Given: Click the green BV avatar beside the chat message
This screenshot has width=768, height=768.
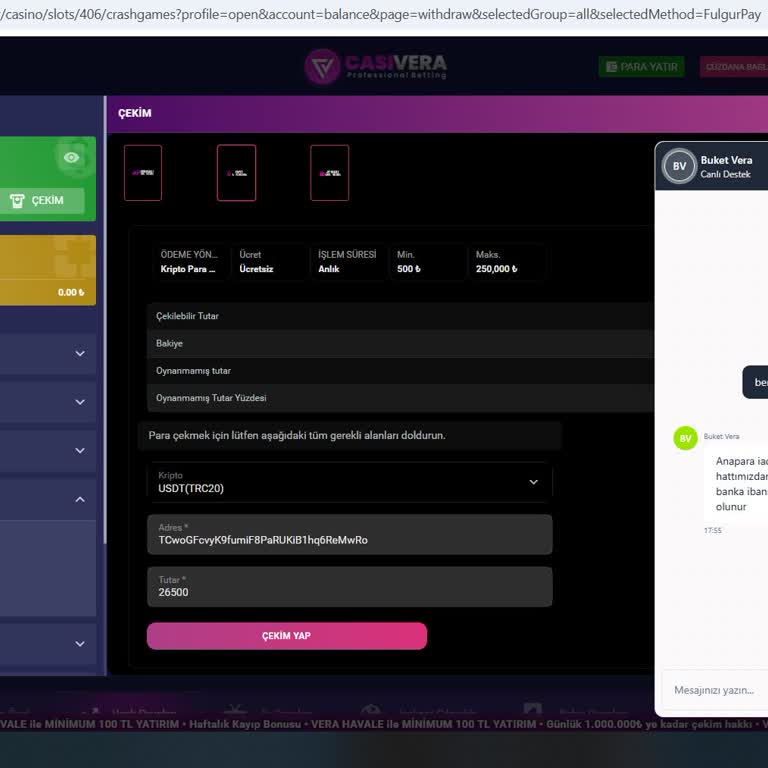Looking at the screenshot, I should 685,438.
